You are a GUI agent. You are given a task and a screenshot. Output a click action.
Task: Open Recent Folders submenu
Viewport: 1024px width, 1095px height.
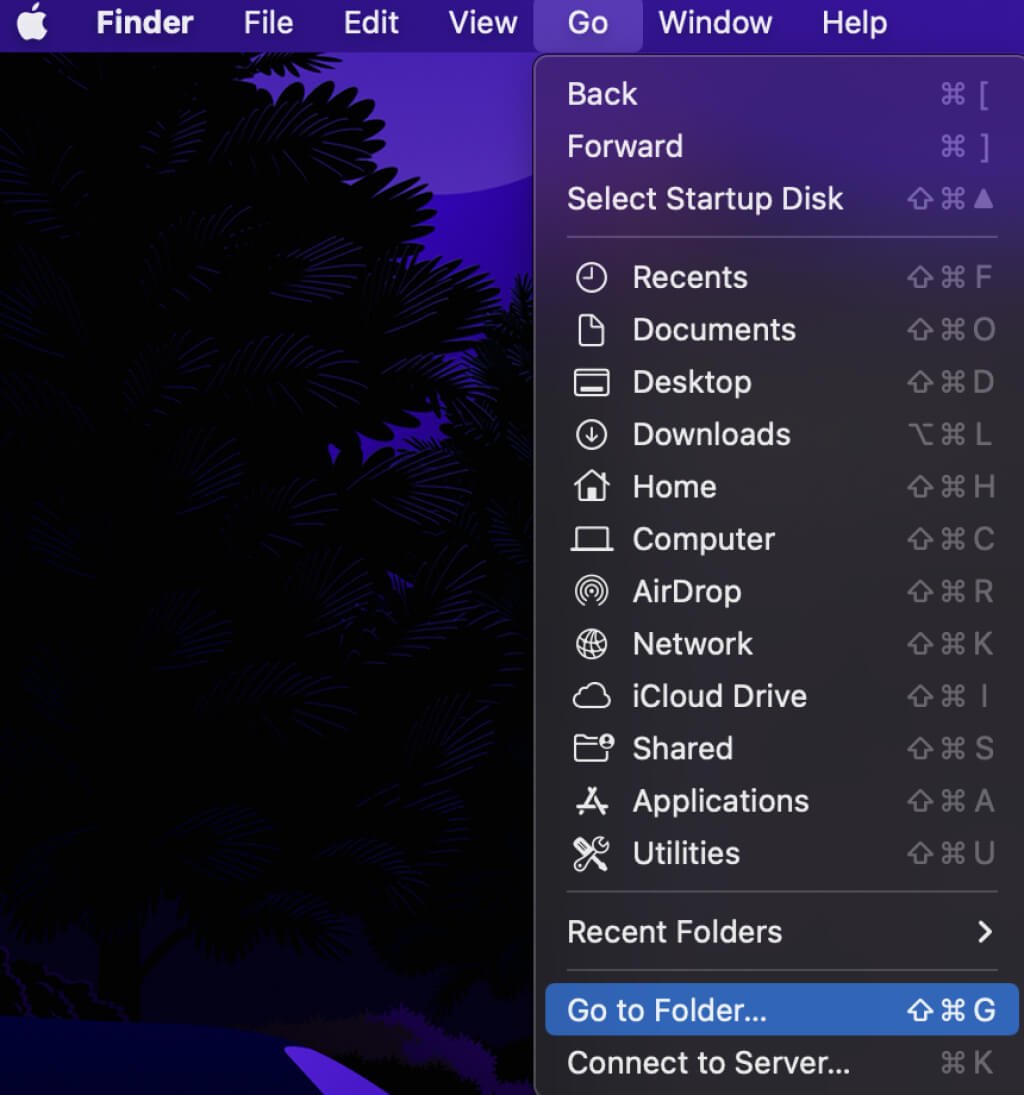click(x=782, y=932)
